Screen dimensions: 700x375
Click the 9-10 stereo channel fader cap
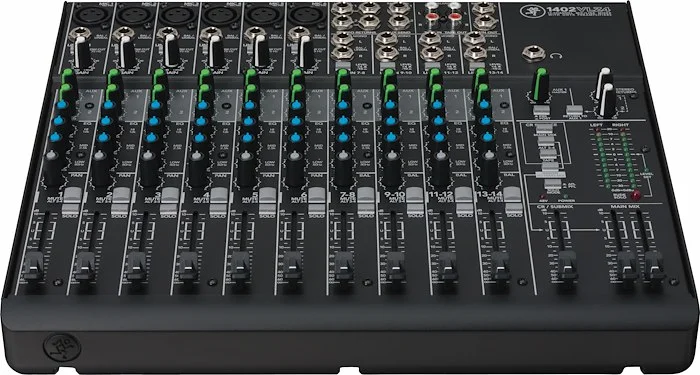point(396,266)
